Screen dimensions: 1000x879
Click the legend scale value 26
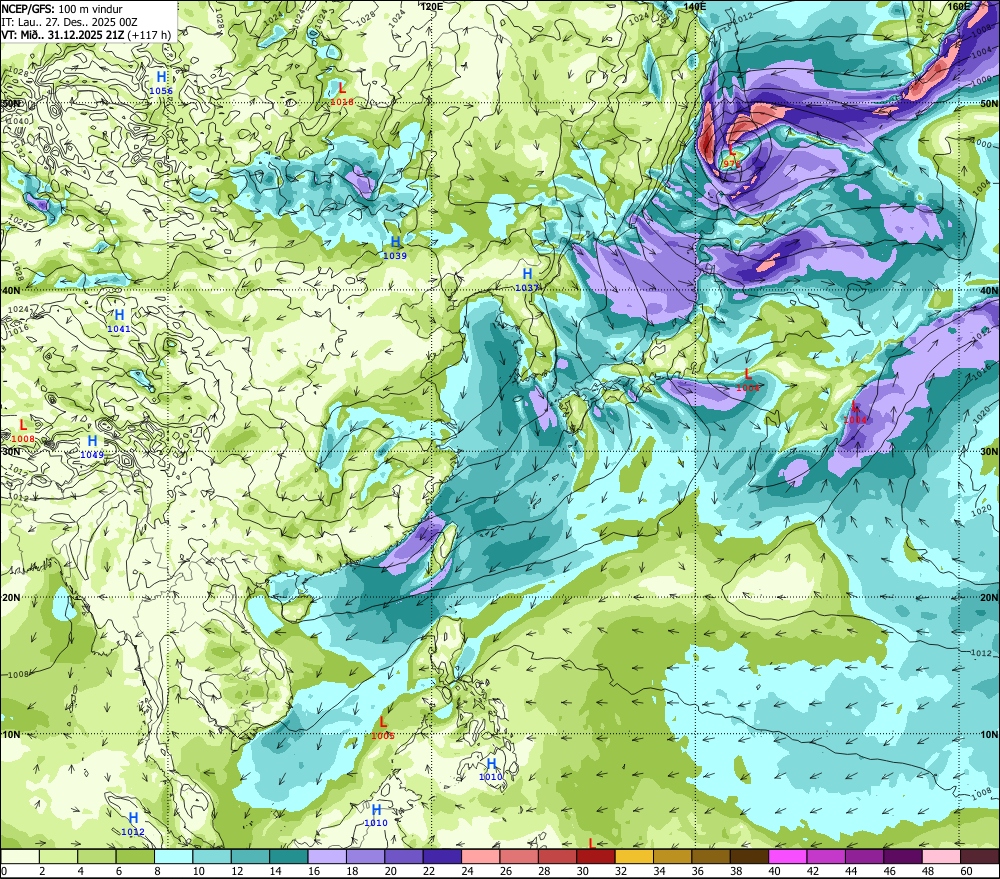(506, 871)
